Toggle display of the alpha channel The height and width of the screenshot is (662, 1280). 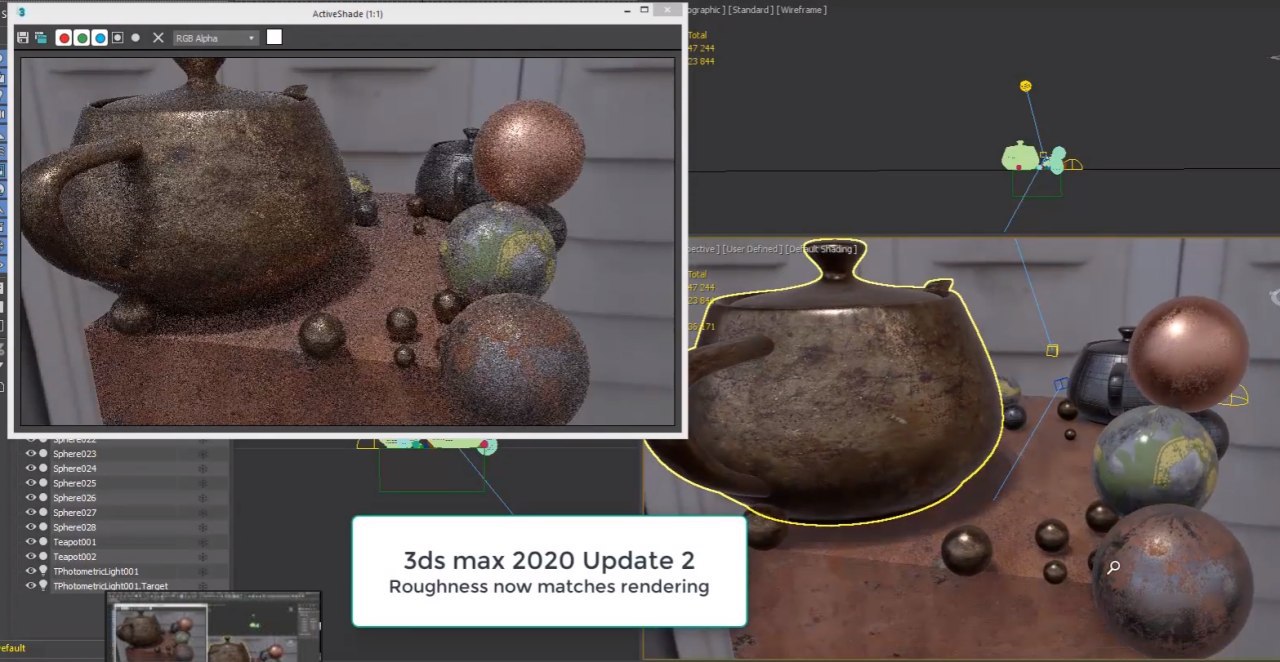[118, 38]
